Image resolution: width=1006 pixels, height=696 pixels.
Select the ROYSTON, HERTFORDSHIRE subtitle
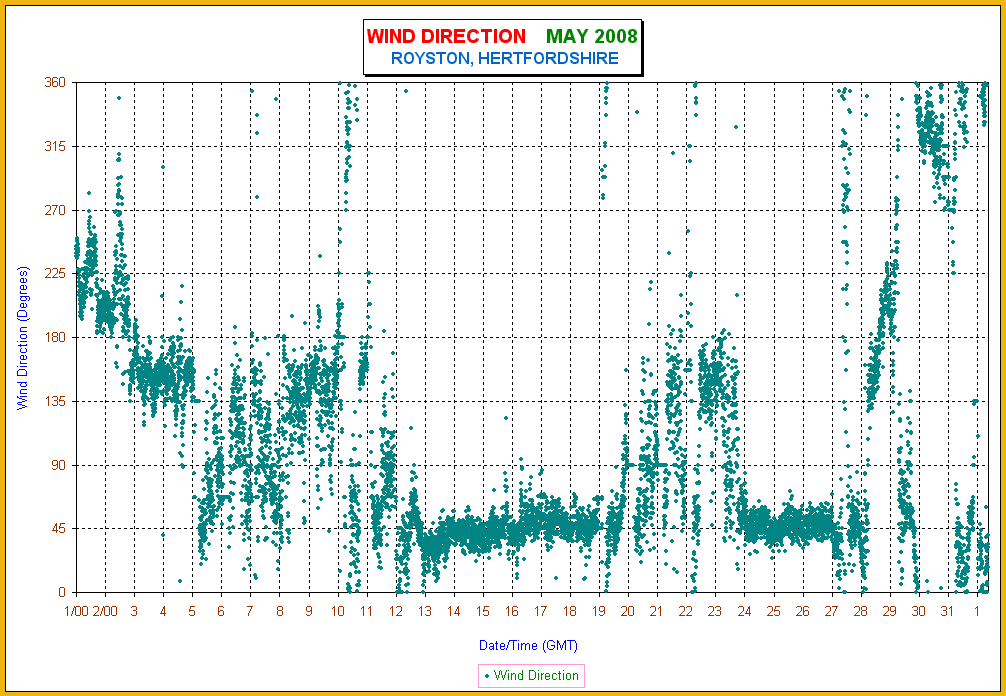[x=504, y=59]
